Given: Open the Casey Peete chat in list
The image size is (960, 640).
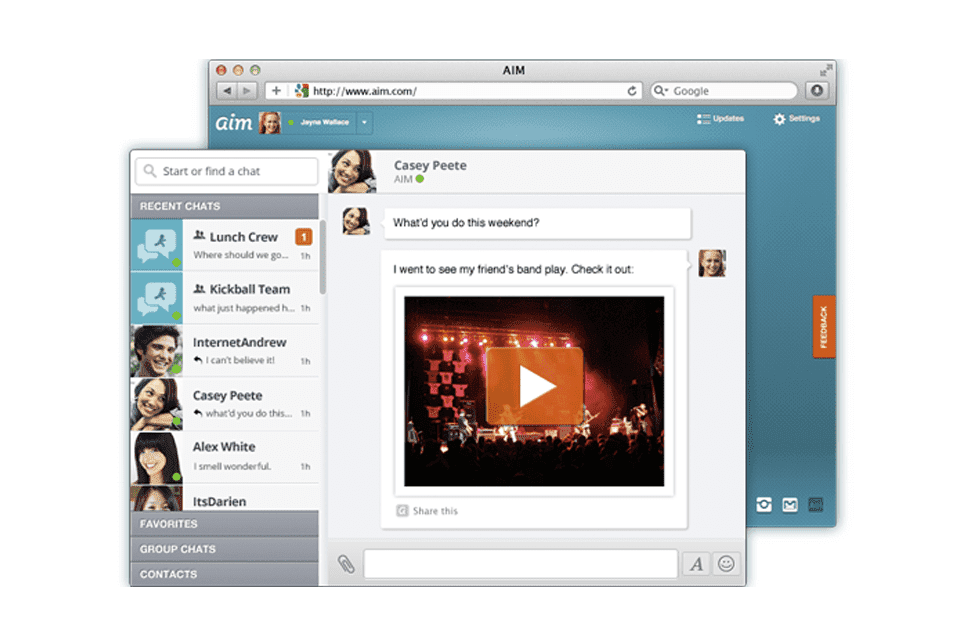Looking at the screenshot, I should pyautogui.click(x=224, y=404).
